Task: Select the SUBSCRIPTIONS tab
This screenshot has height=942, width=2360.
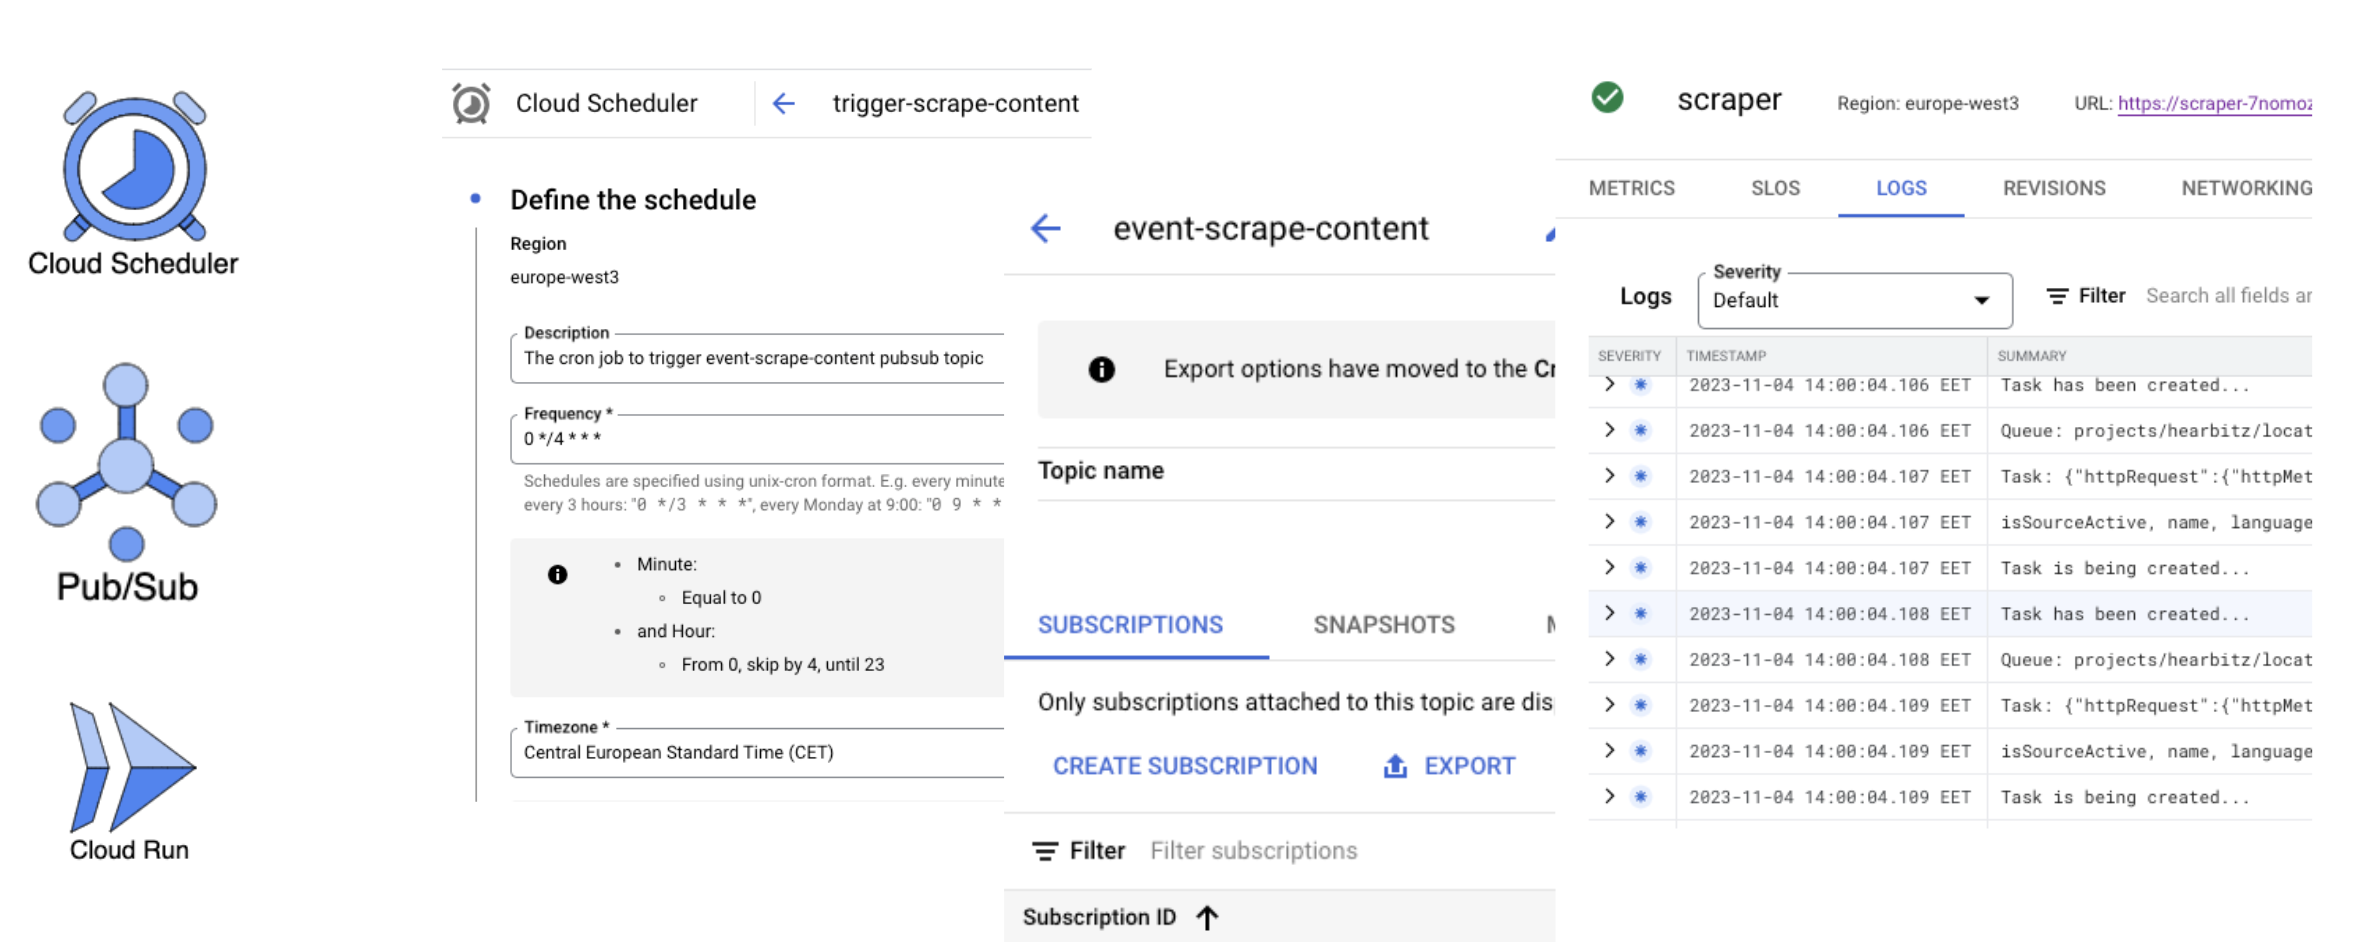Action: tap(1130, 625)
